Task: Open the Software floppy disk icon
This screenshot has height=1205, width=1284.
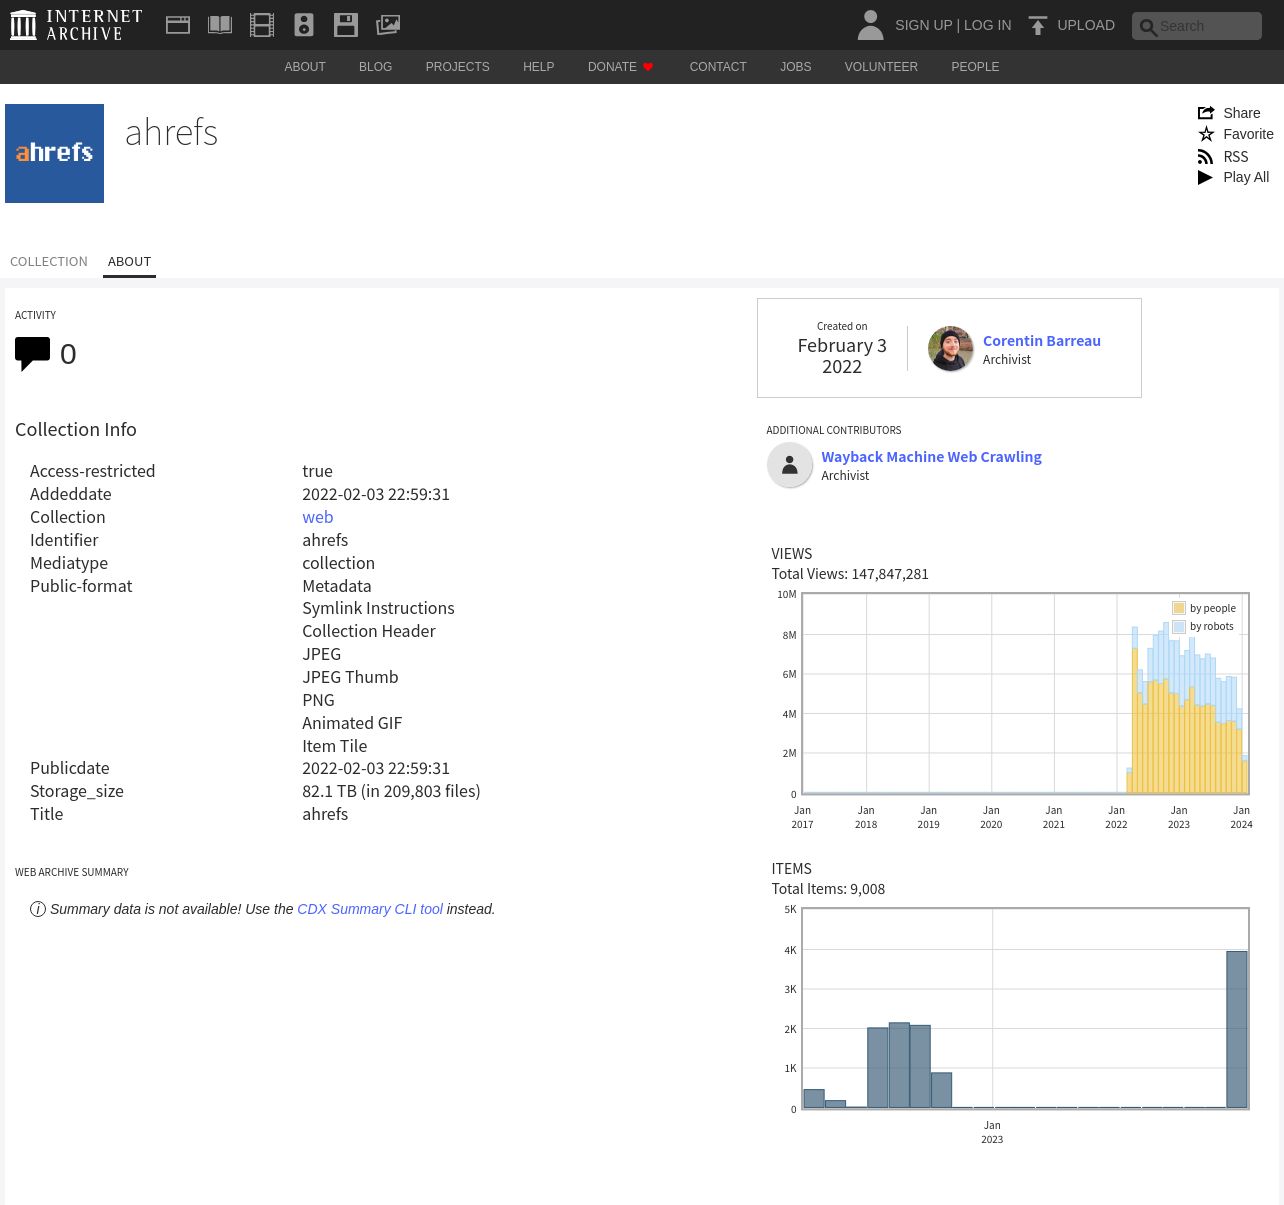Action: pyautogui.click(x=346, y=25)
